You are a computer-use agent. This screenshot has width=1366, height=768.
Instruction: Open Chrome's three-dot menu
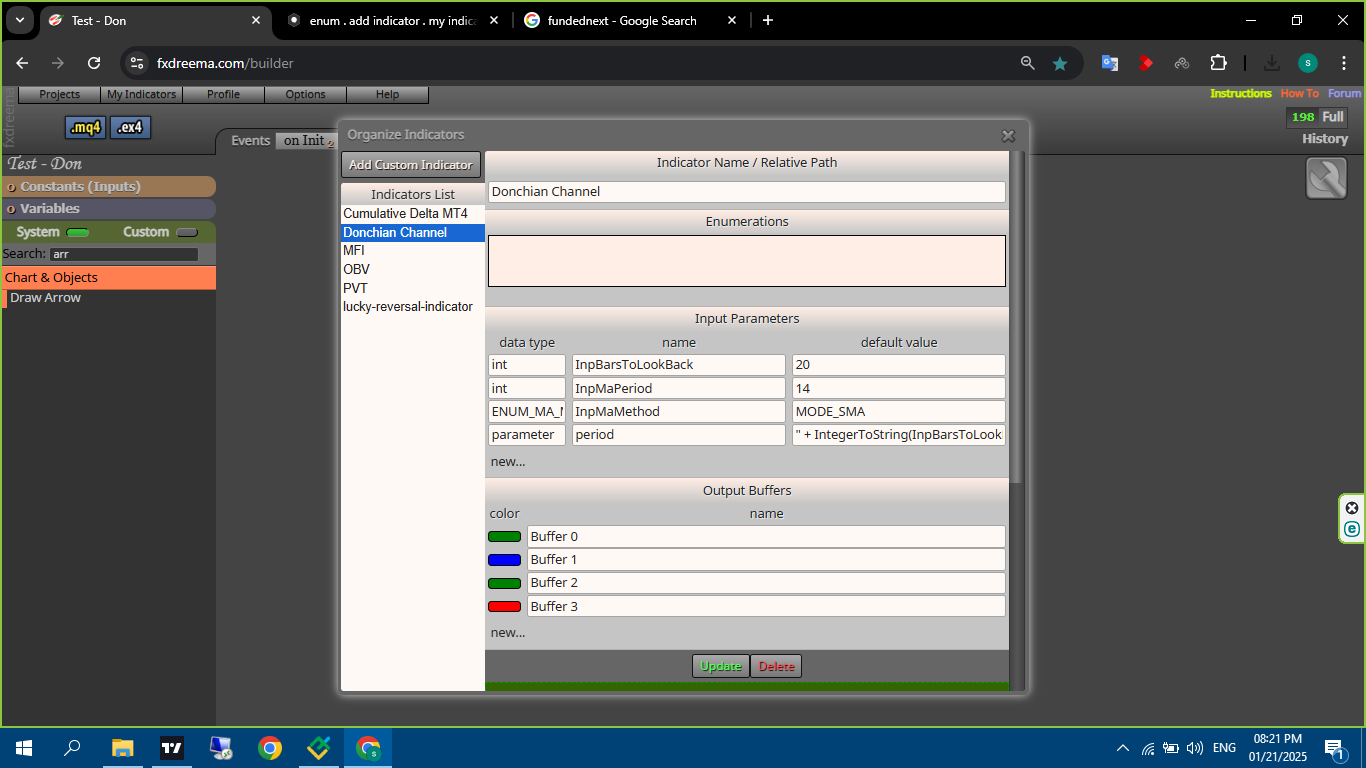click(1343, 63)
